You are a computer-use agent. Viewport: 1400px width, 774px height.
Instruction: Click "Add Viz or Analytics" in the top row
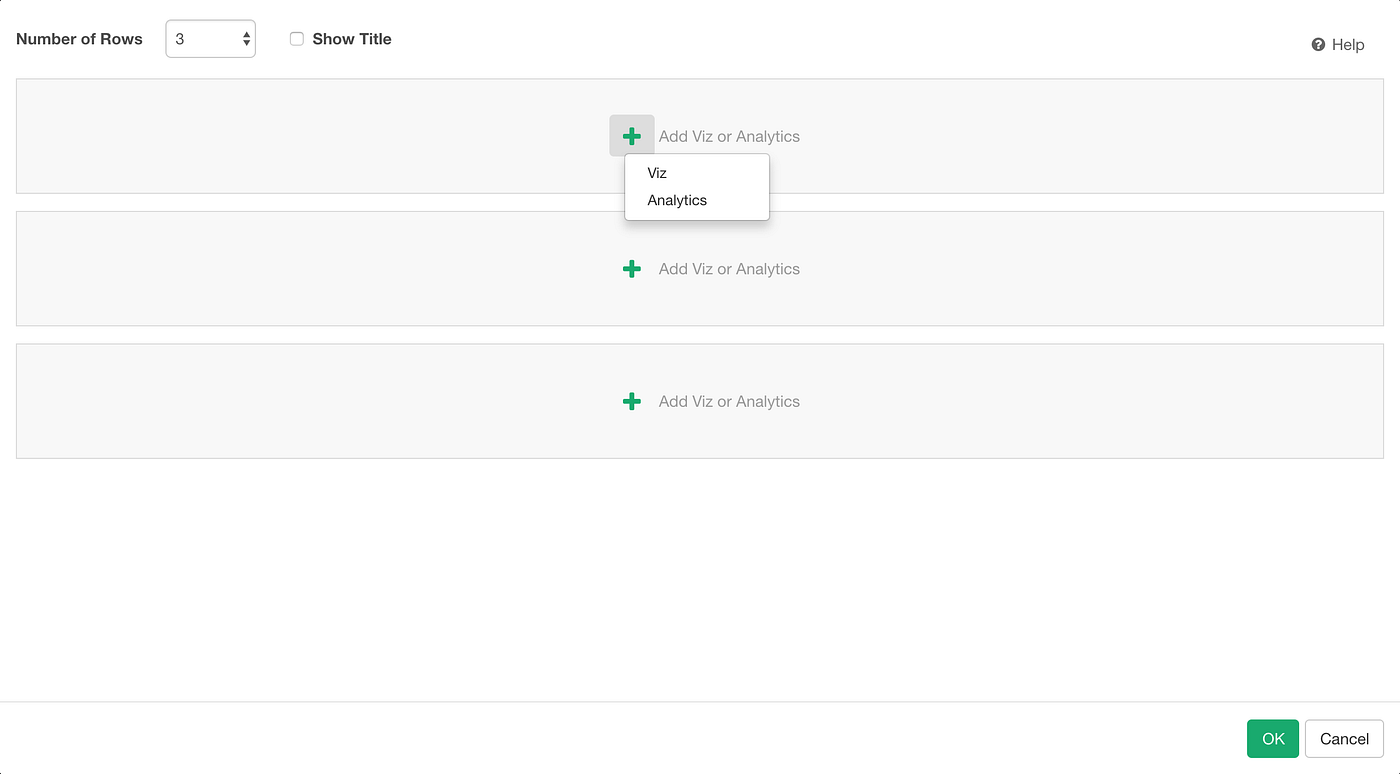click(x=728, y=136)
